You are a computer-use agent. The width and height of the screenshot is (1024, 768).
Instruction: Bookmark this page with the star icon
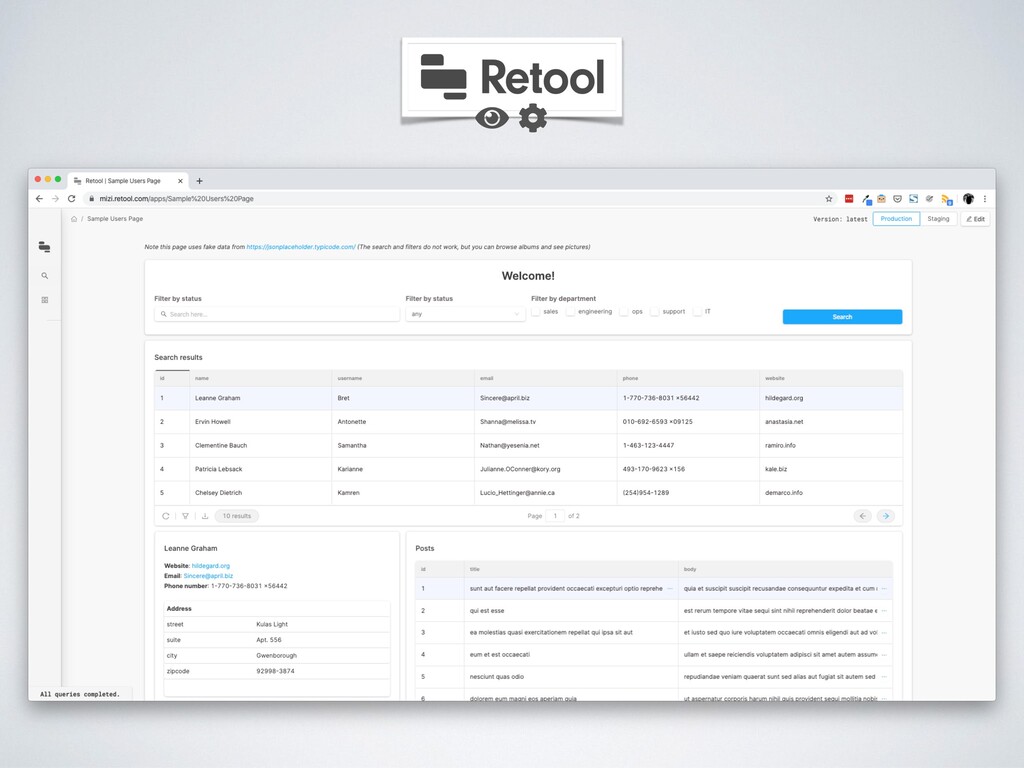pos(828,199)
